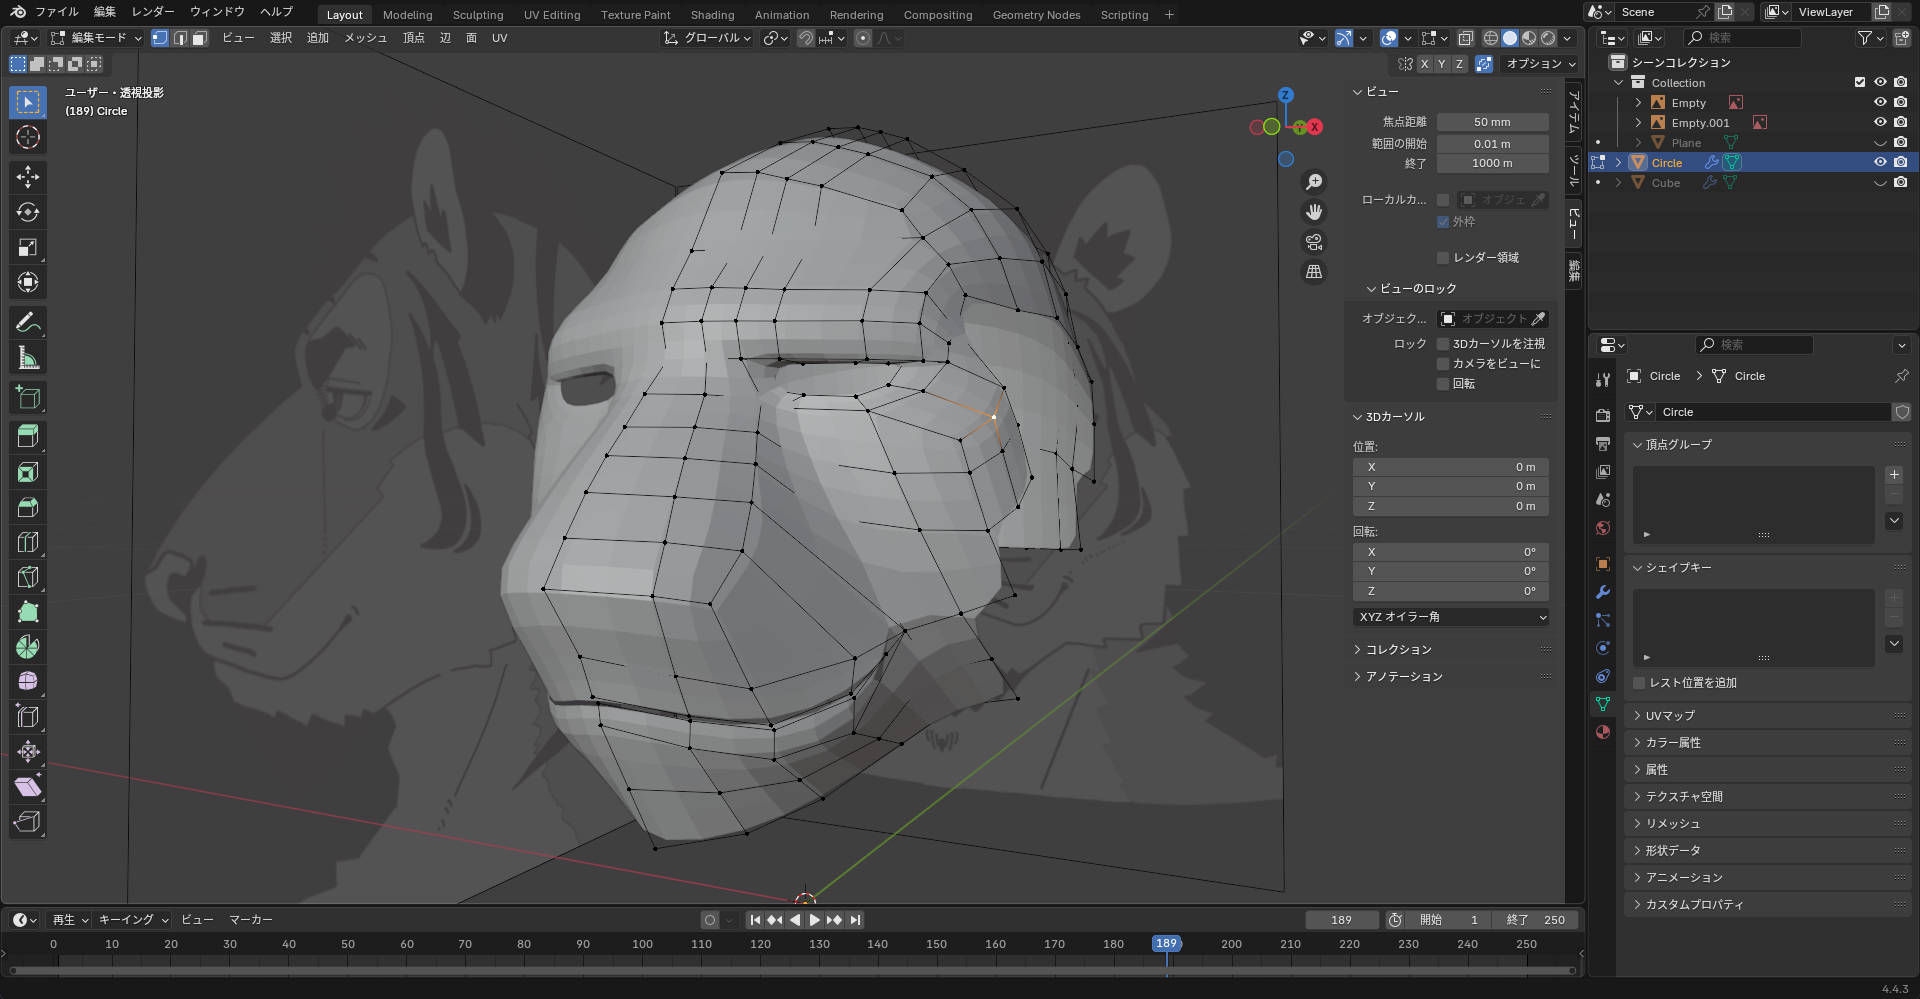Open the XYZ オイラー角 rotation mode dropdown
1920x999 pixels.
point(1451,617)
